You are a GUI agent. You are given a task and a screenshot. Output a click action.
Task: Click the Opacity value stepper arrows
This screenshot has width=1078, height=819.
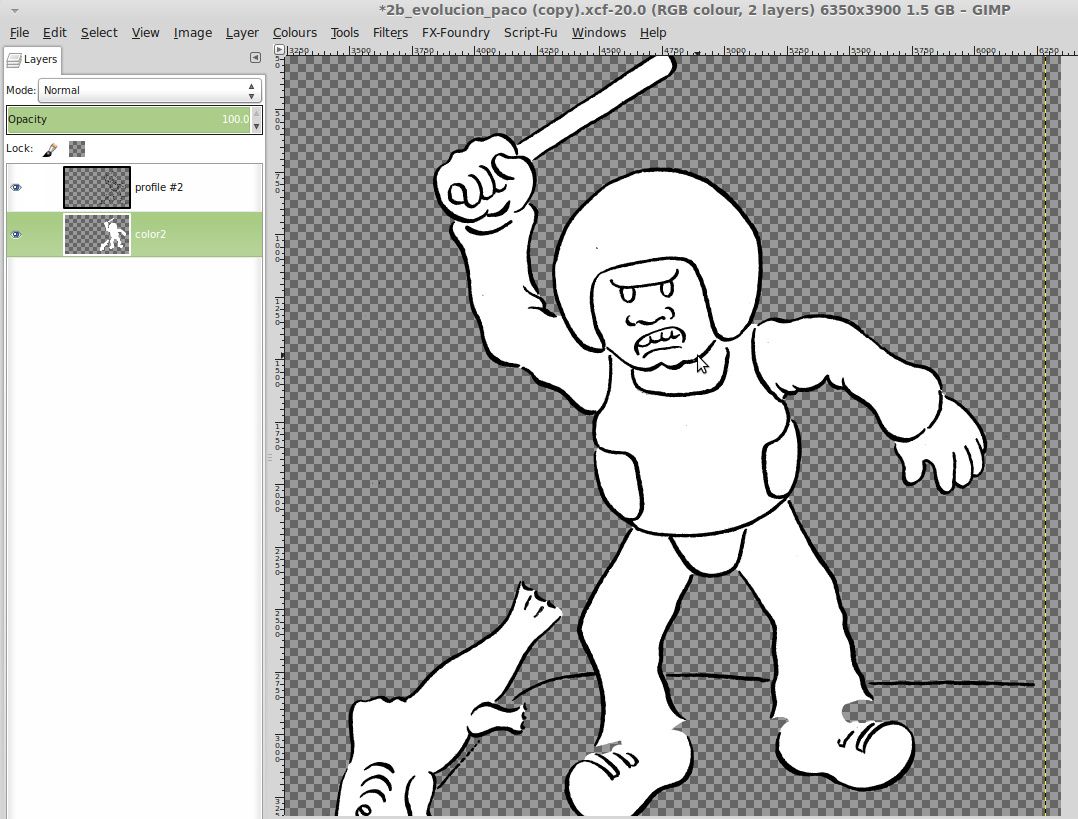tap(256, 120)
